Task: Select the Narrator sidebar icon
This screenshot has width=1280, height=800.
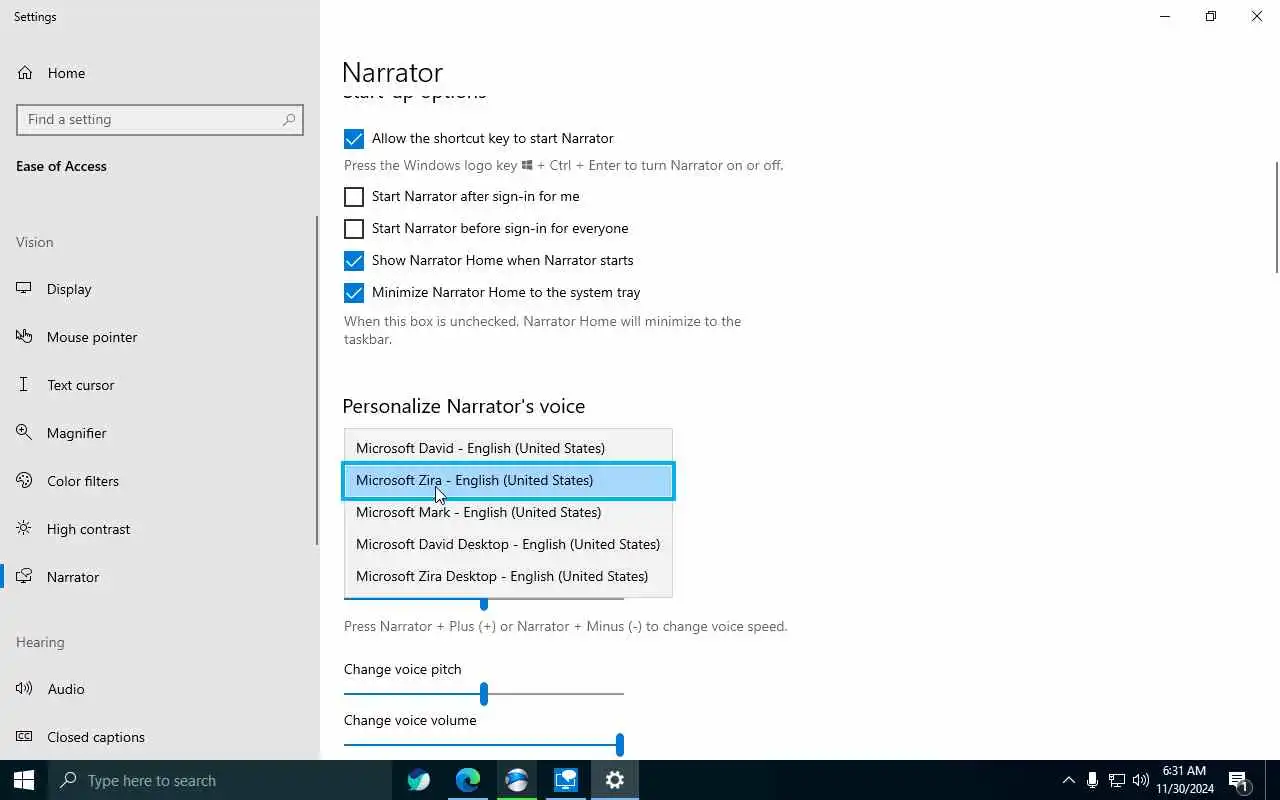Action: click(25, 577)
